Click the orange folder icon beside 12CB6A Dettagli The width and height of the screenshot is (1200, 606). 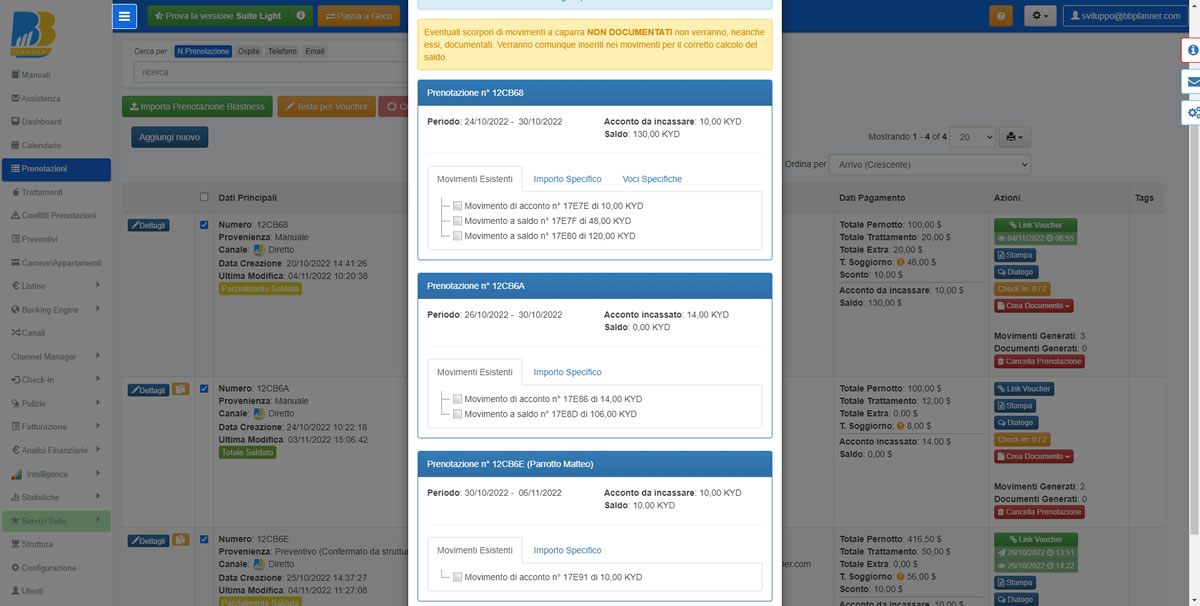[181, 389]
